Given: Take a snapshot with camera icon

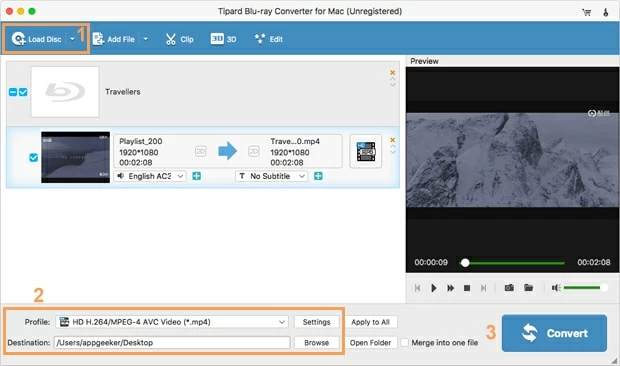Looking at the screenshot, I should click(x=509, y=287).
